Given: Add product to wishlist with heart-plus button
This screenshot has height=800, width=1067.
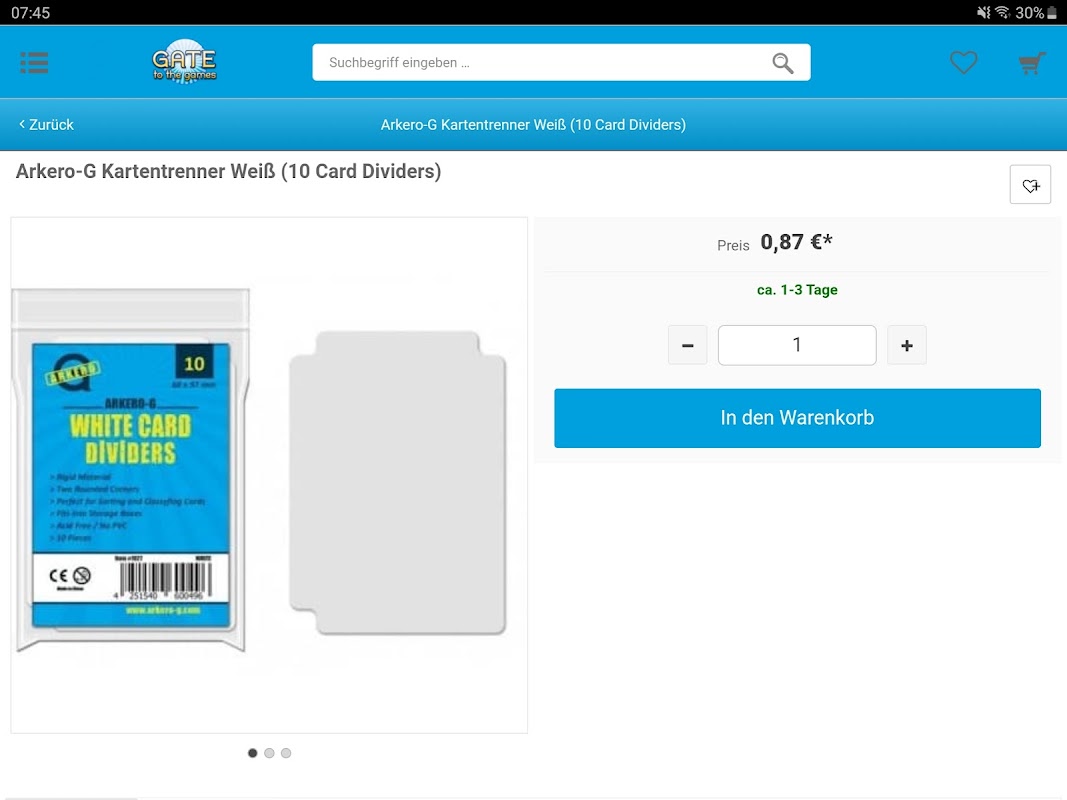Looking at the screenshot, I should click(1030, 184).
